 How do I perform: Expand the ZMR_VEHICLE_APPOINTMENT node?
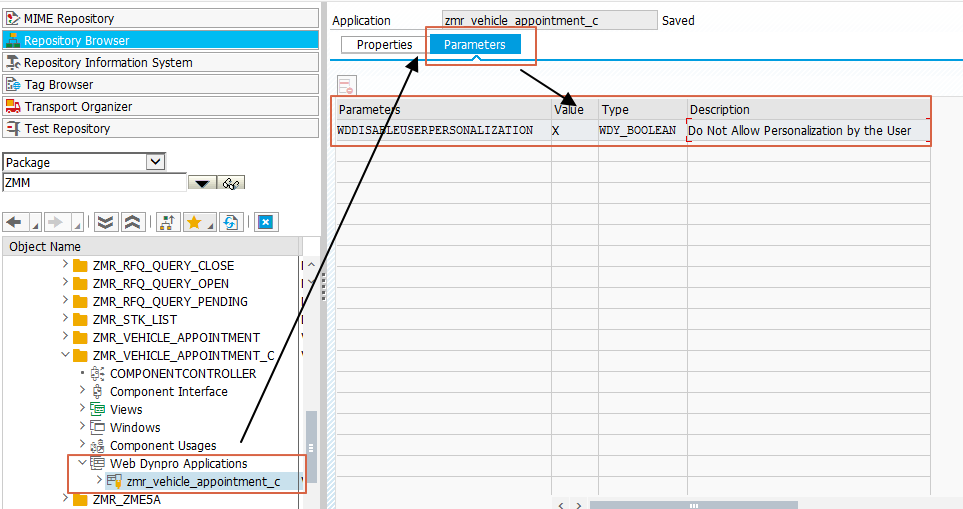65,336
